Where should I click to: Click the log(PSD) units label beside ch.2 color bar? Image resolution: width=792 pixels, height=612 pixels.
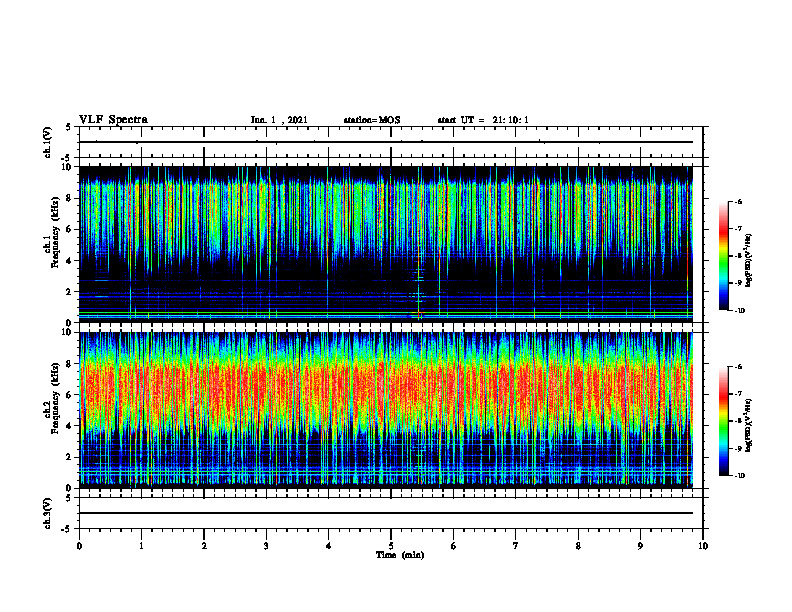[x=749, y=425]
